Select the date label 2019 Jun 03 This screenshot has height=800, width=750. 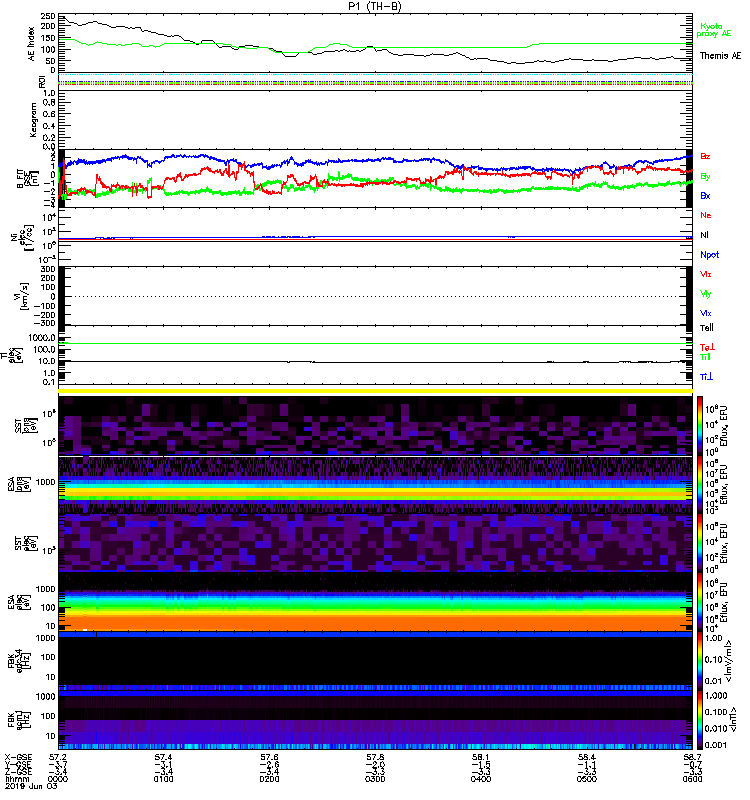[31, 786]
